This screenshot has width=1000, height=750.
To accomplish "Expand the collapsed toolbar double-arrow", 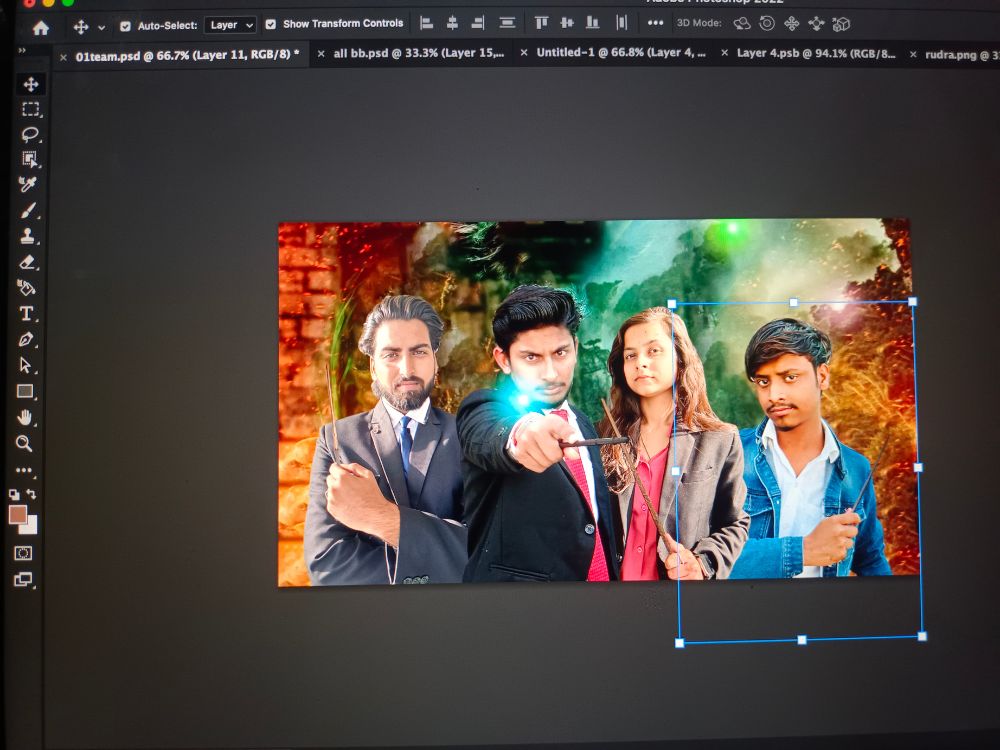I will click(x=22, y=50).
